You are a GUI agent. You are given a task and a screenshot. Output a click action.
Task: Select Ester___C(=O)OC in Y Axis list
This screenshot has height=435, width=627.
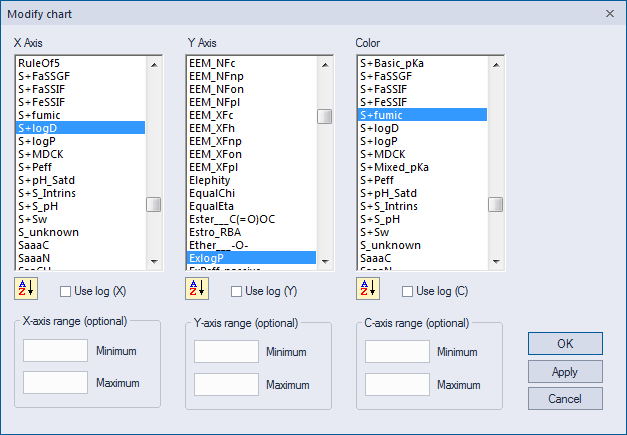point(252,219)
